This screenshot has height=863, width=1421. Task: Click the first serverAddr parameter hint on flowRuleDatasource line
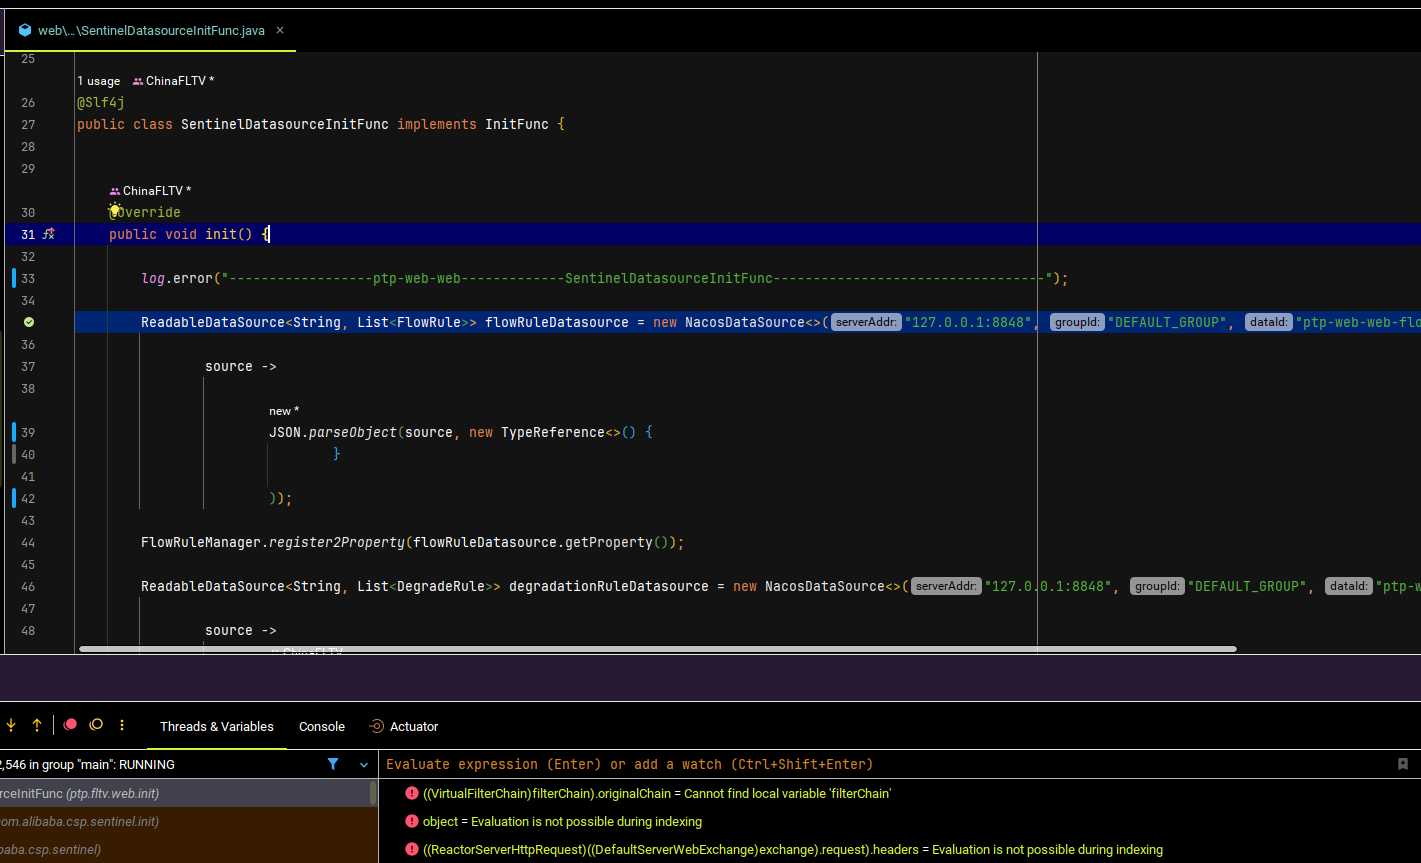[x=866, y=322]
